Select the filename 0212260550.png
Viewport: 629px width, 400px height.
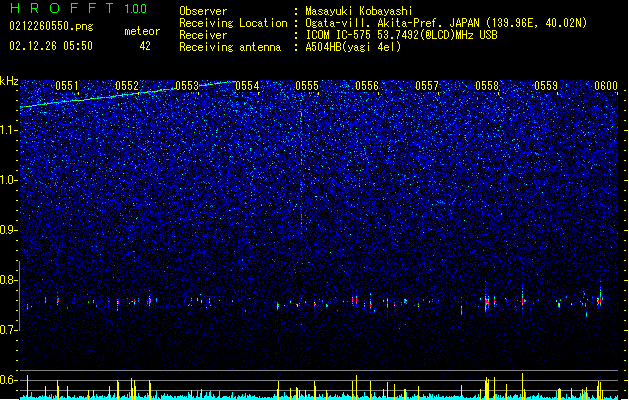point(51,26)
